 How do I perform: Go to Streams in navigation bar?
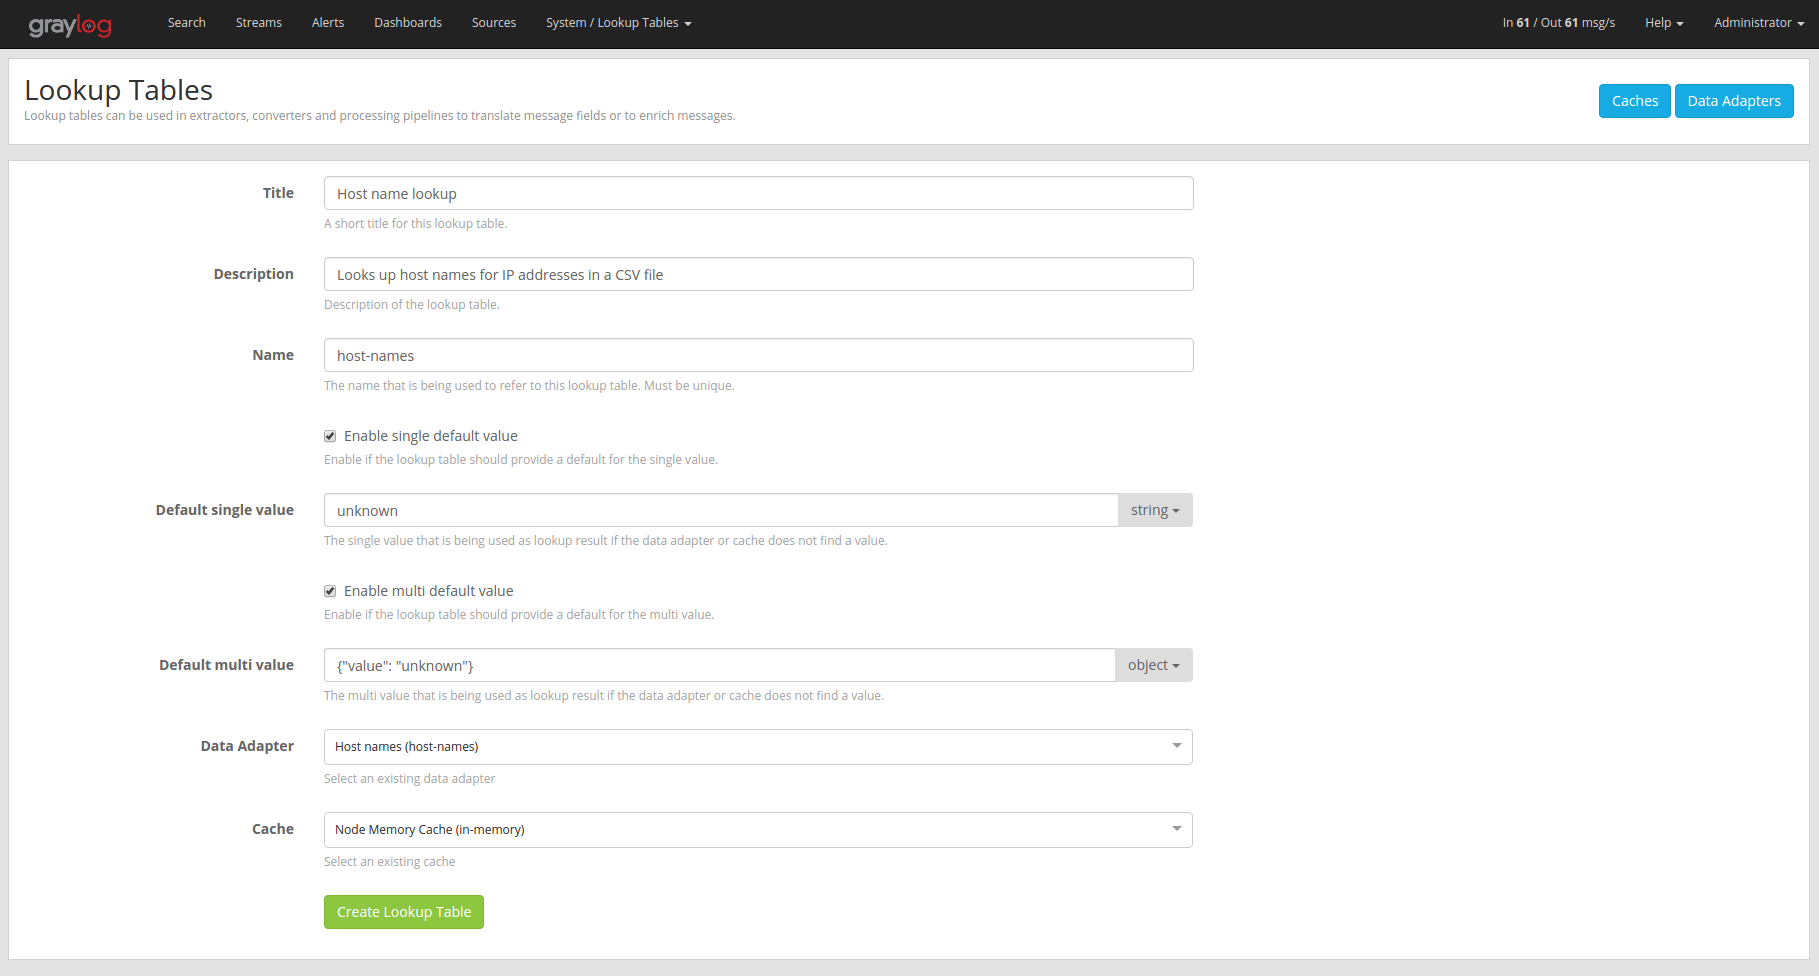point(258,22)
